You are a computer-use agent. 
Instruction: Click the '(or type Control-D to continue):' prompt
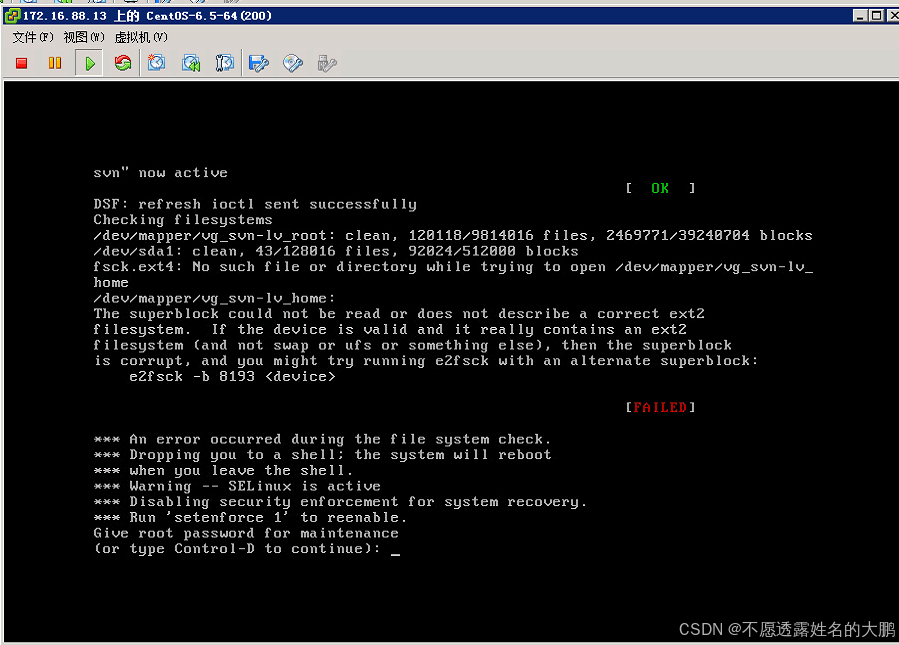(x=237, y=549)
